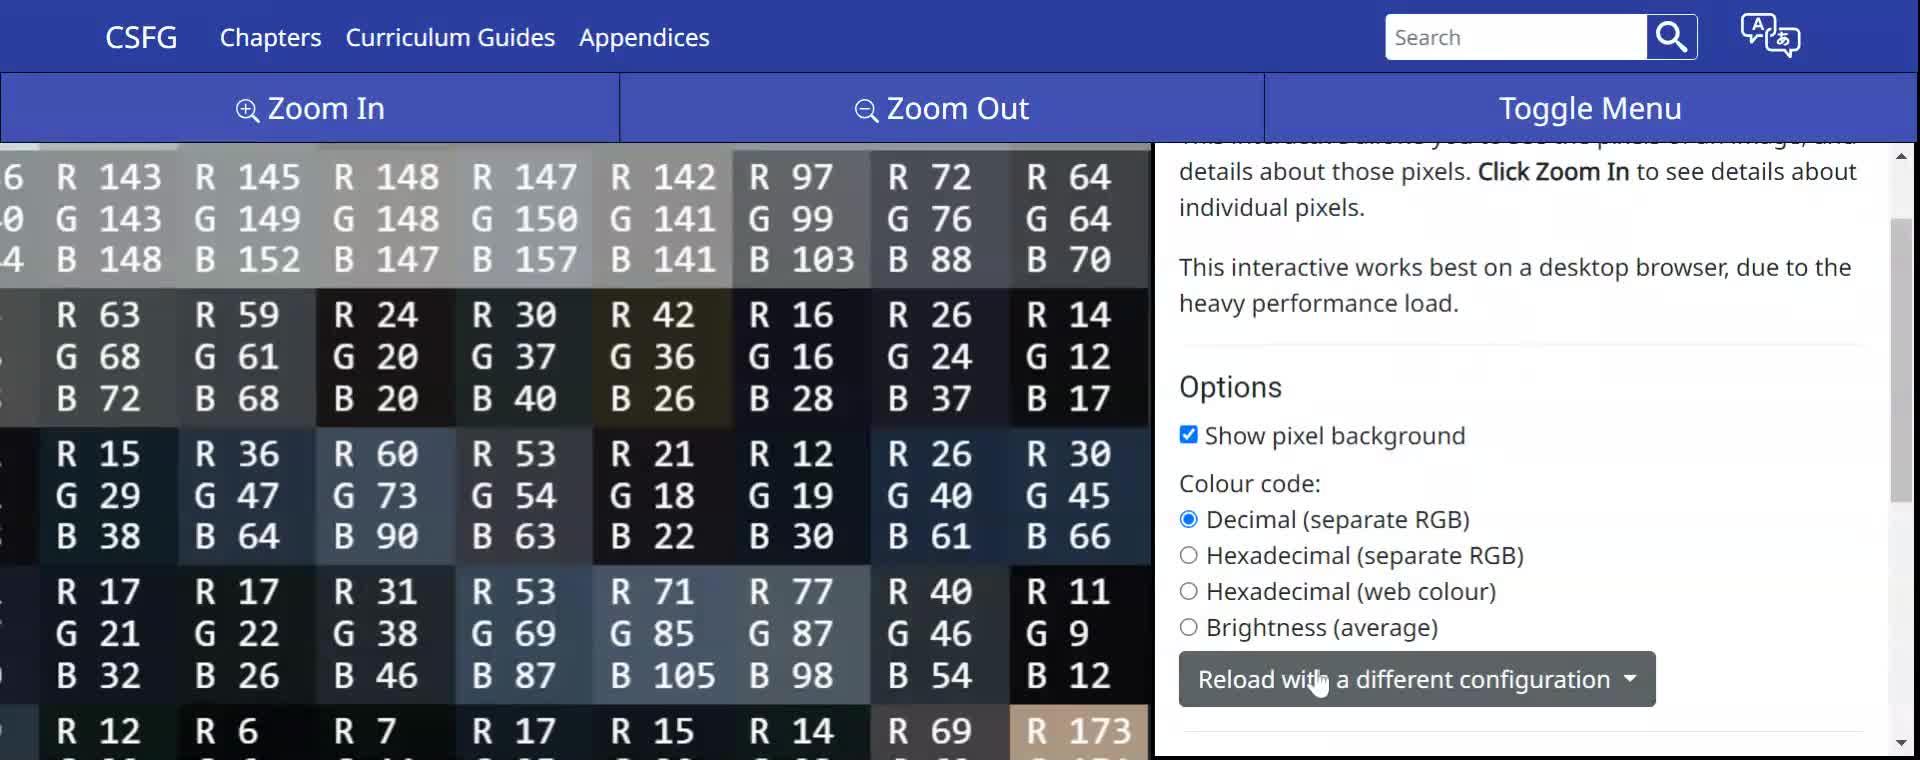Choose Brightness (average) colour code

1189,627
